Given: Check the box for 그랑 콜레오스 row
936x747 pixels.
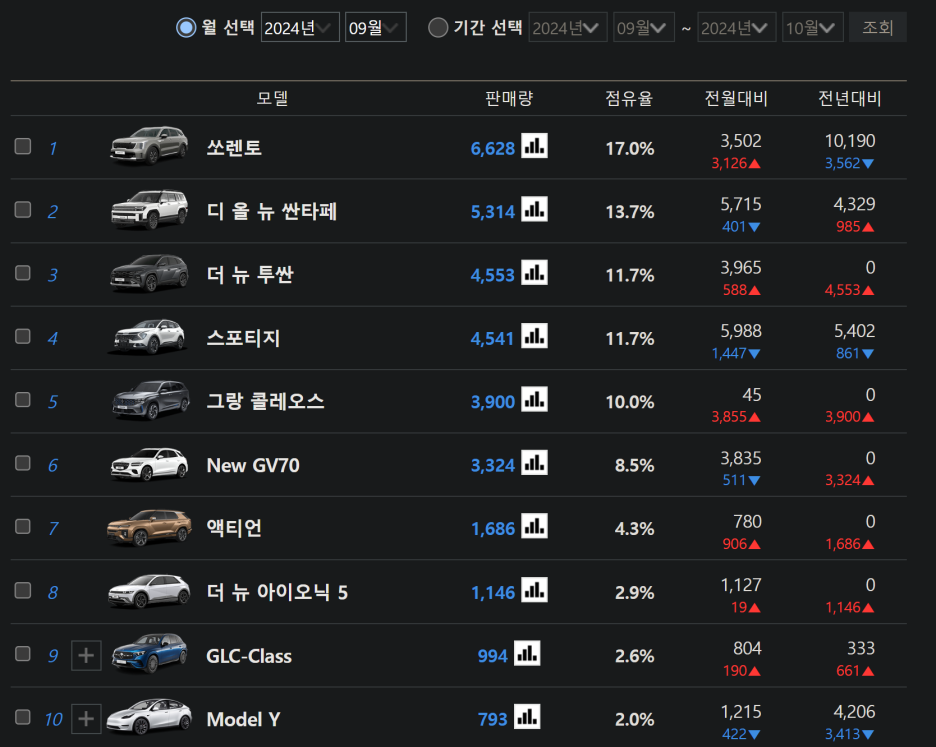Looking at the screenshot, I should point(23,399).
